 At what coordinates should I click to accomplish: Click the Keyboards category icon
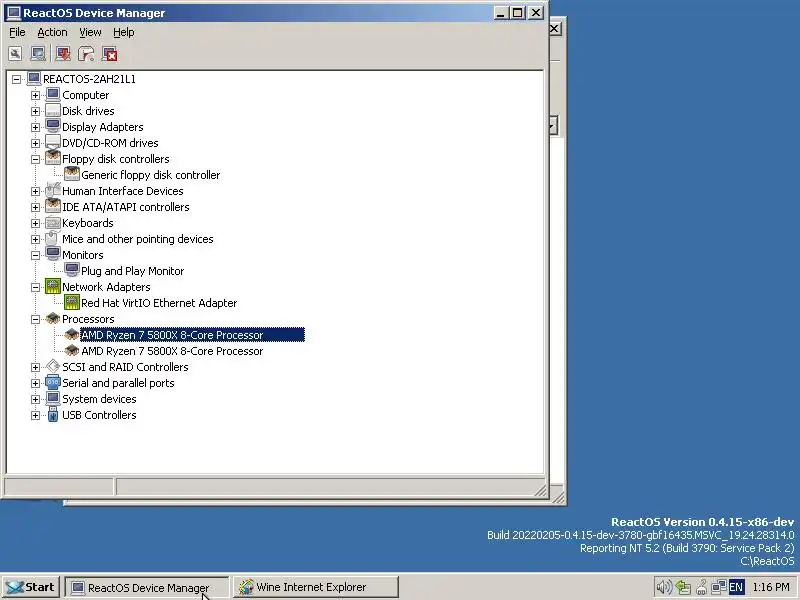coord(53,222)
